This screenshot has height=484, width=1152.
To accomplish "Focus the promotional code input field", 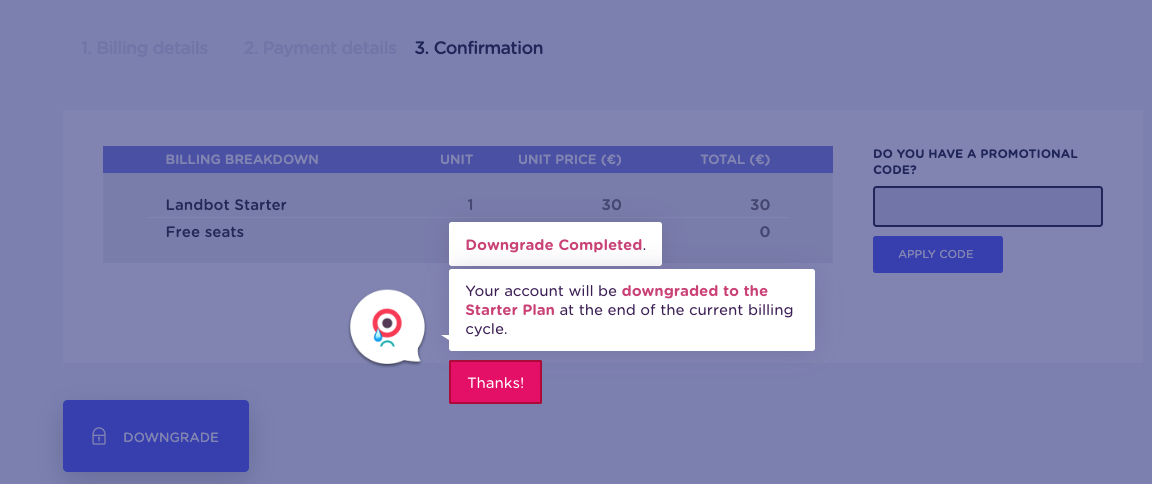I will coord(987,206).
